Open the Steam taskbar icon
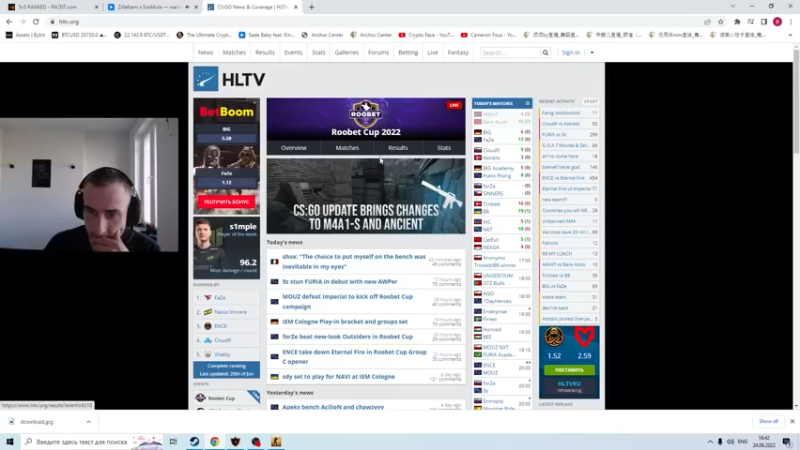 [194, 441]
